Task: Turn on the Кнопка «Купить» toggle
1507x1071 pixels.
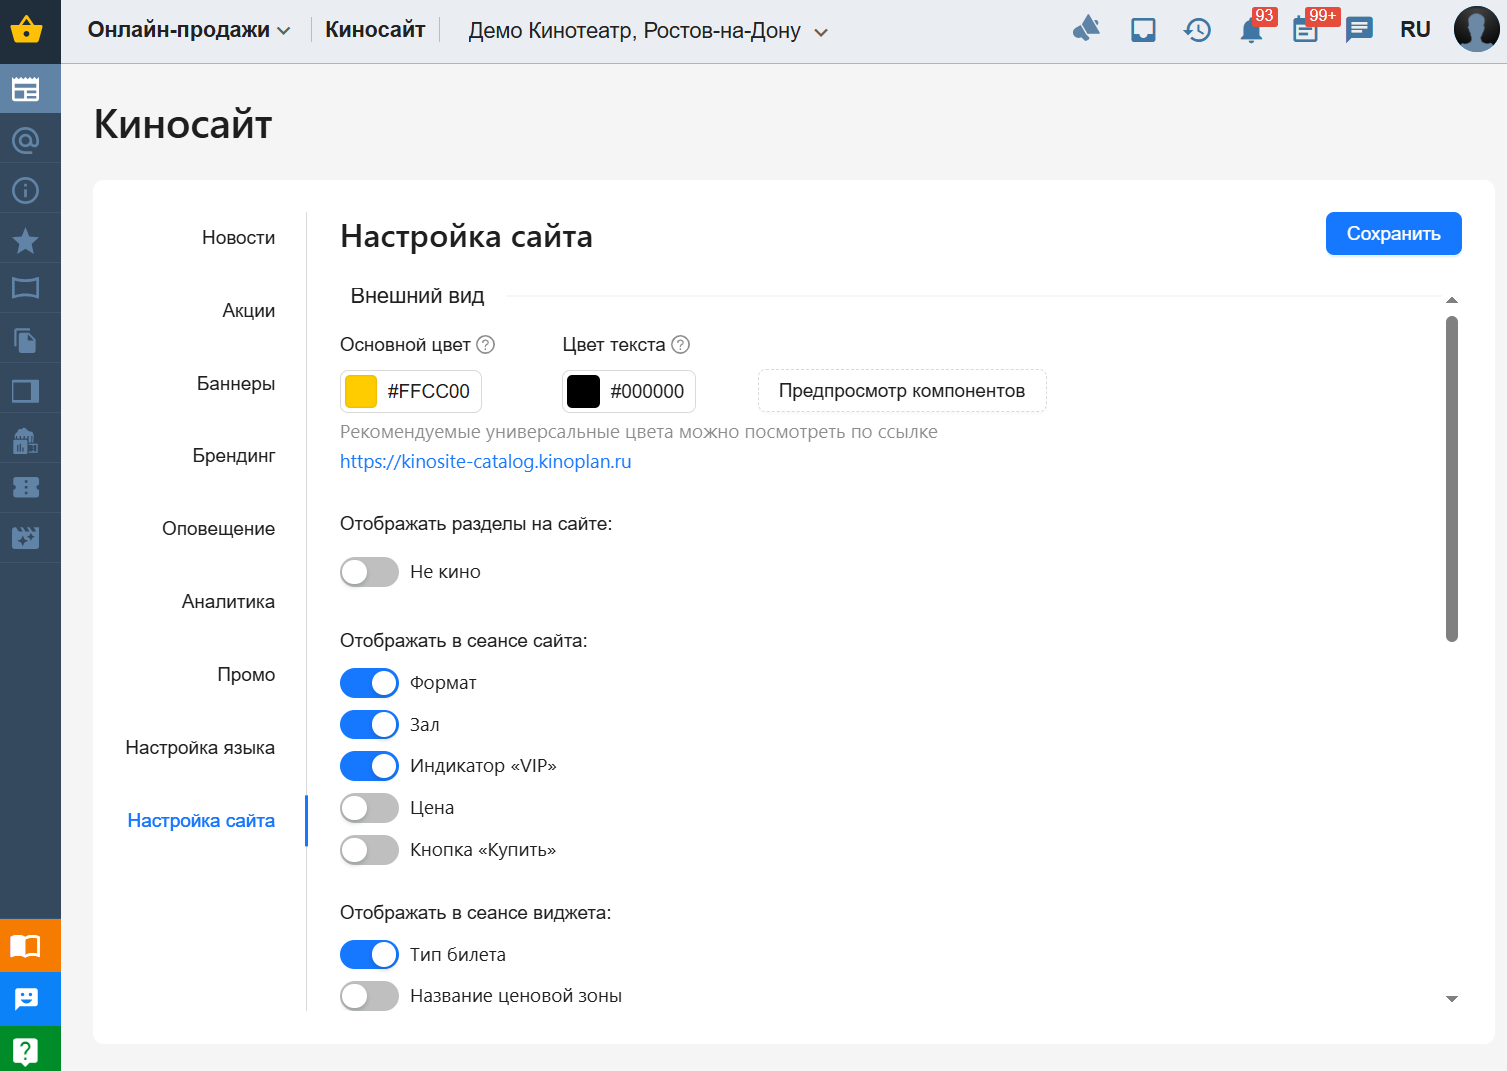Action: (x=369, y=850)
